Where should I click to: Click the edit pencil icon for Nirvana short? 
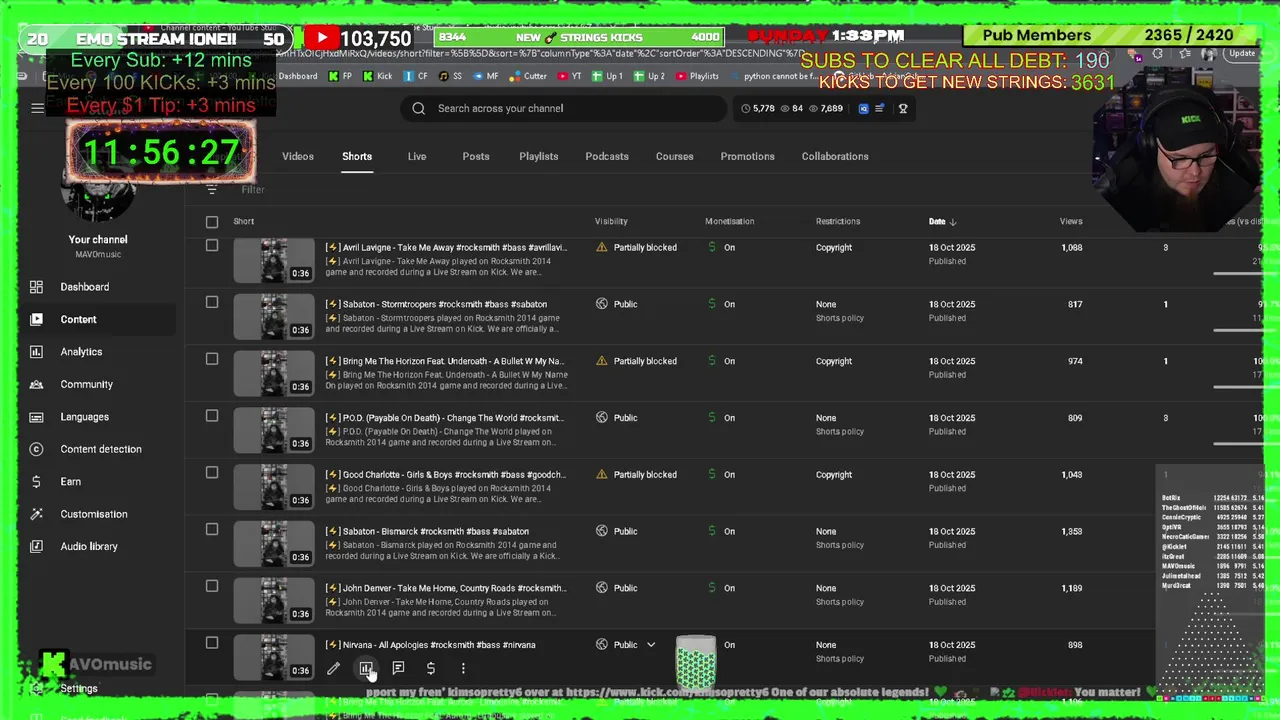click(x=333, y=669)
